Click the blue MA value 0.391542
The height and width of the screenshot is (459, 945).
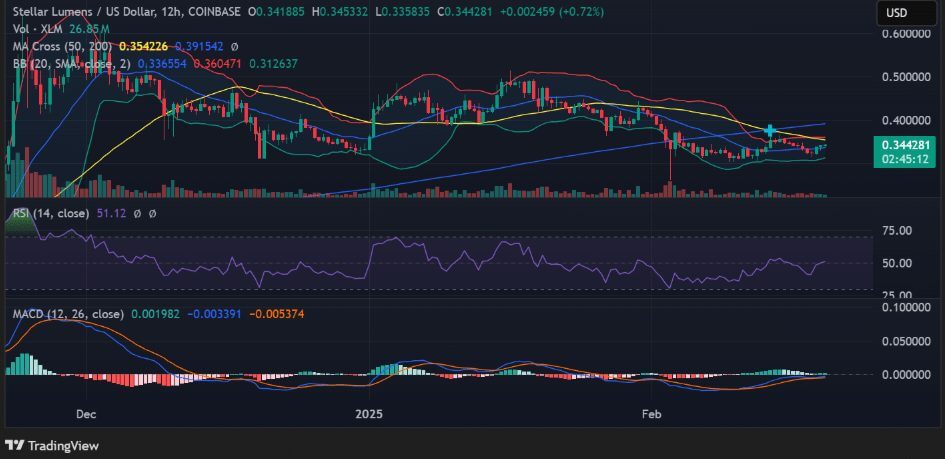[200, 46]
